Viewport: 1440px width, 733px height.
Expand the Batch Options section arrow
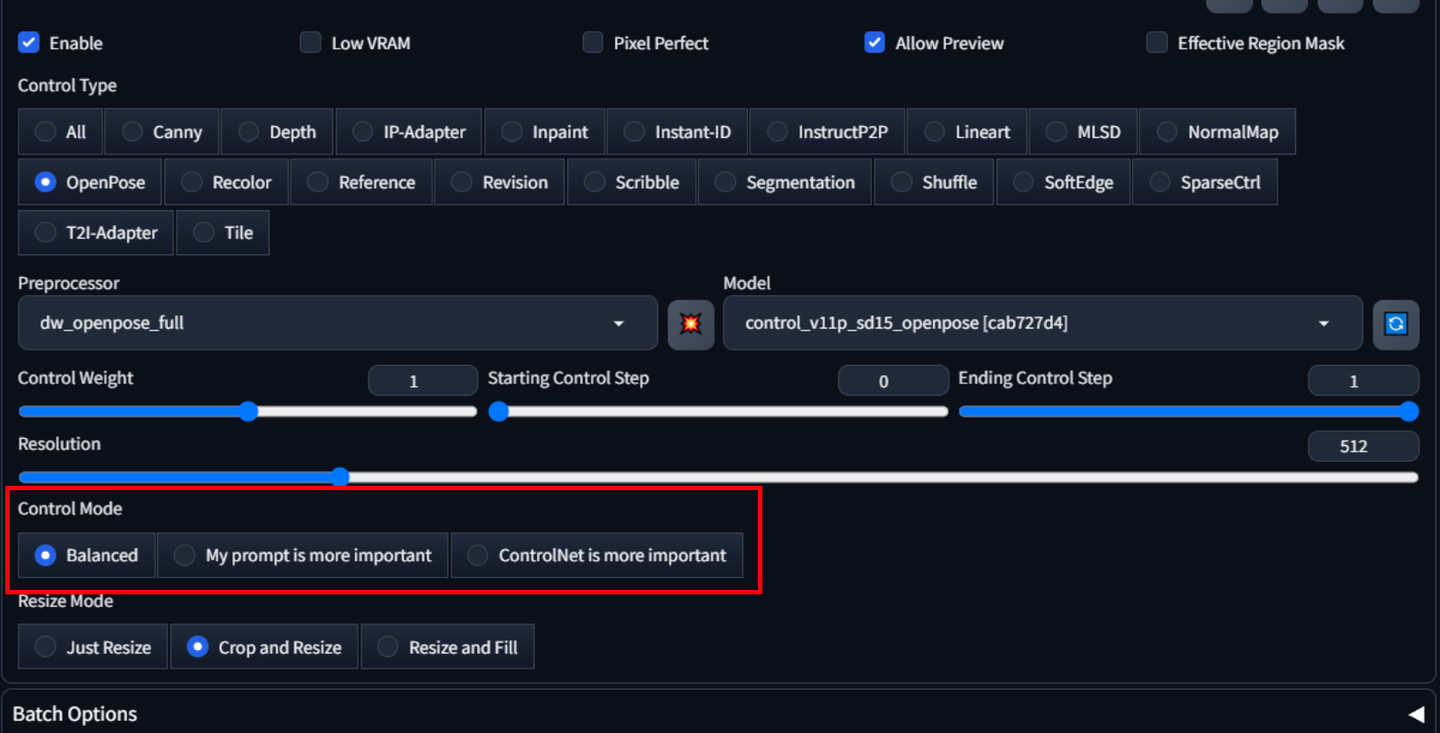click(1415, 714)
